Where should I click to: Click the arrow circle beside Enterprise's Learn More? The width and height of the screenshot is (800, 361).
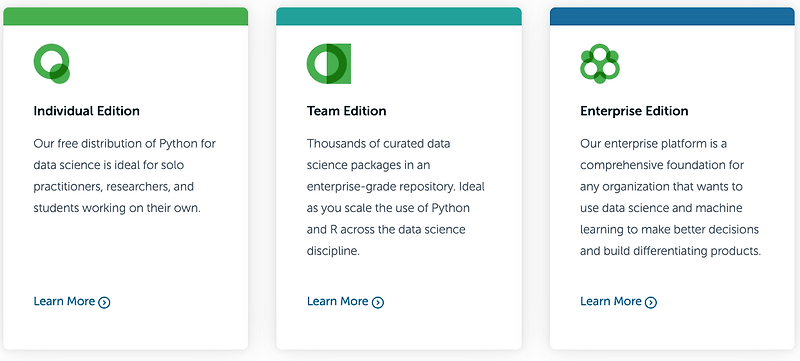pos(651,302)
